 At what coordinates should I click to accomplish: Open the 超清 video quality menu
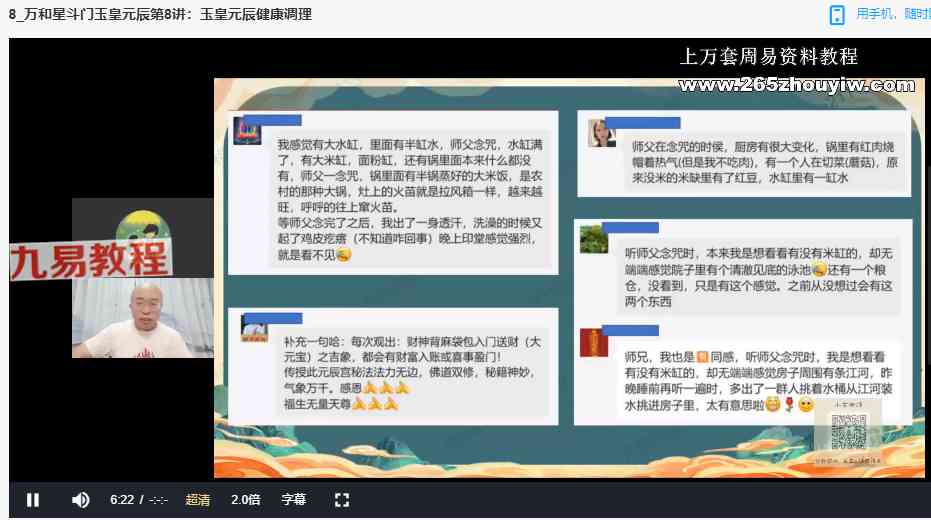tap(198, 500)
